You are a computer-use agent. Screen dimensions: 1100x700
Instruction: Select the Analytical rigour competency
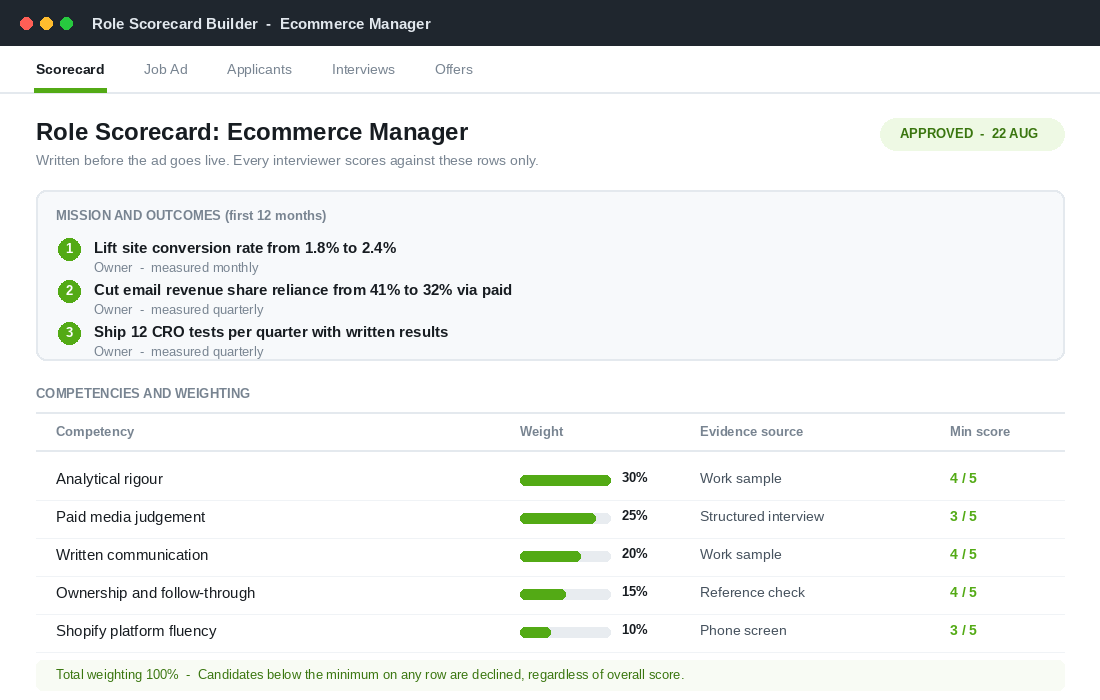109,479
